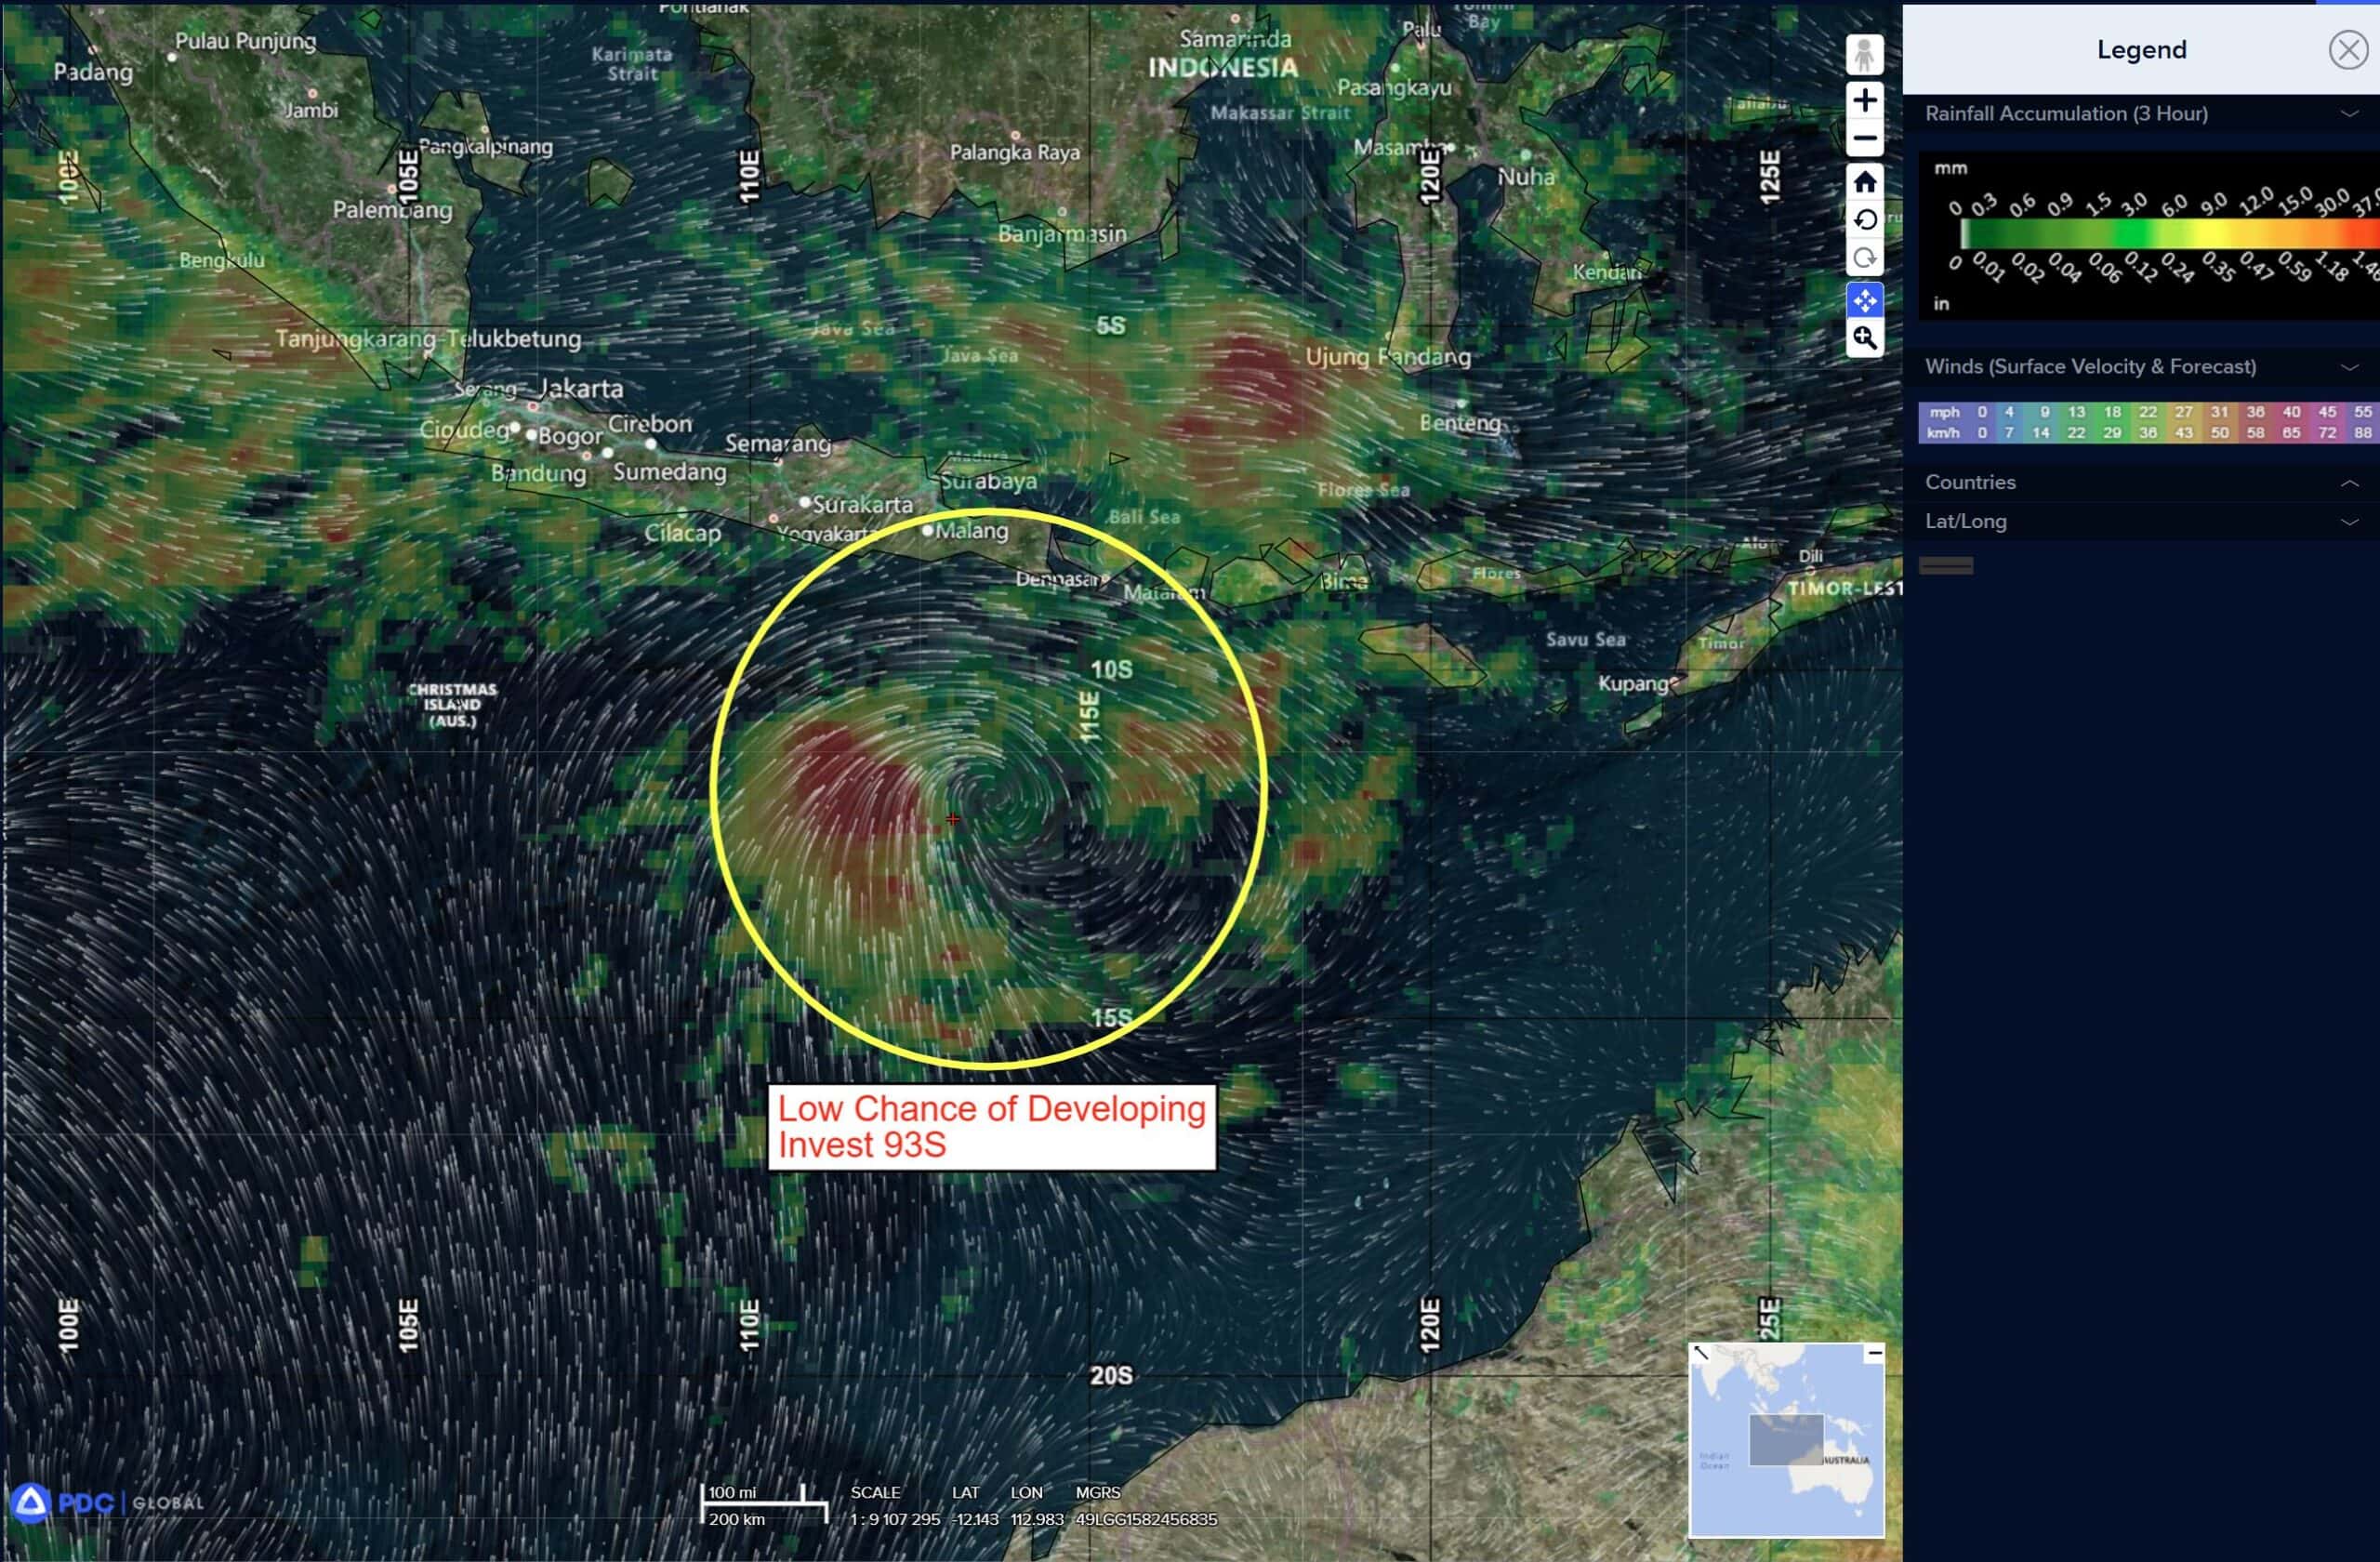Go to next map extent
The width and height of the screenshot is (2380, 1562).
click(x=1864, y=258)
